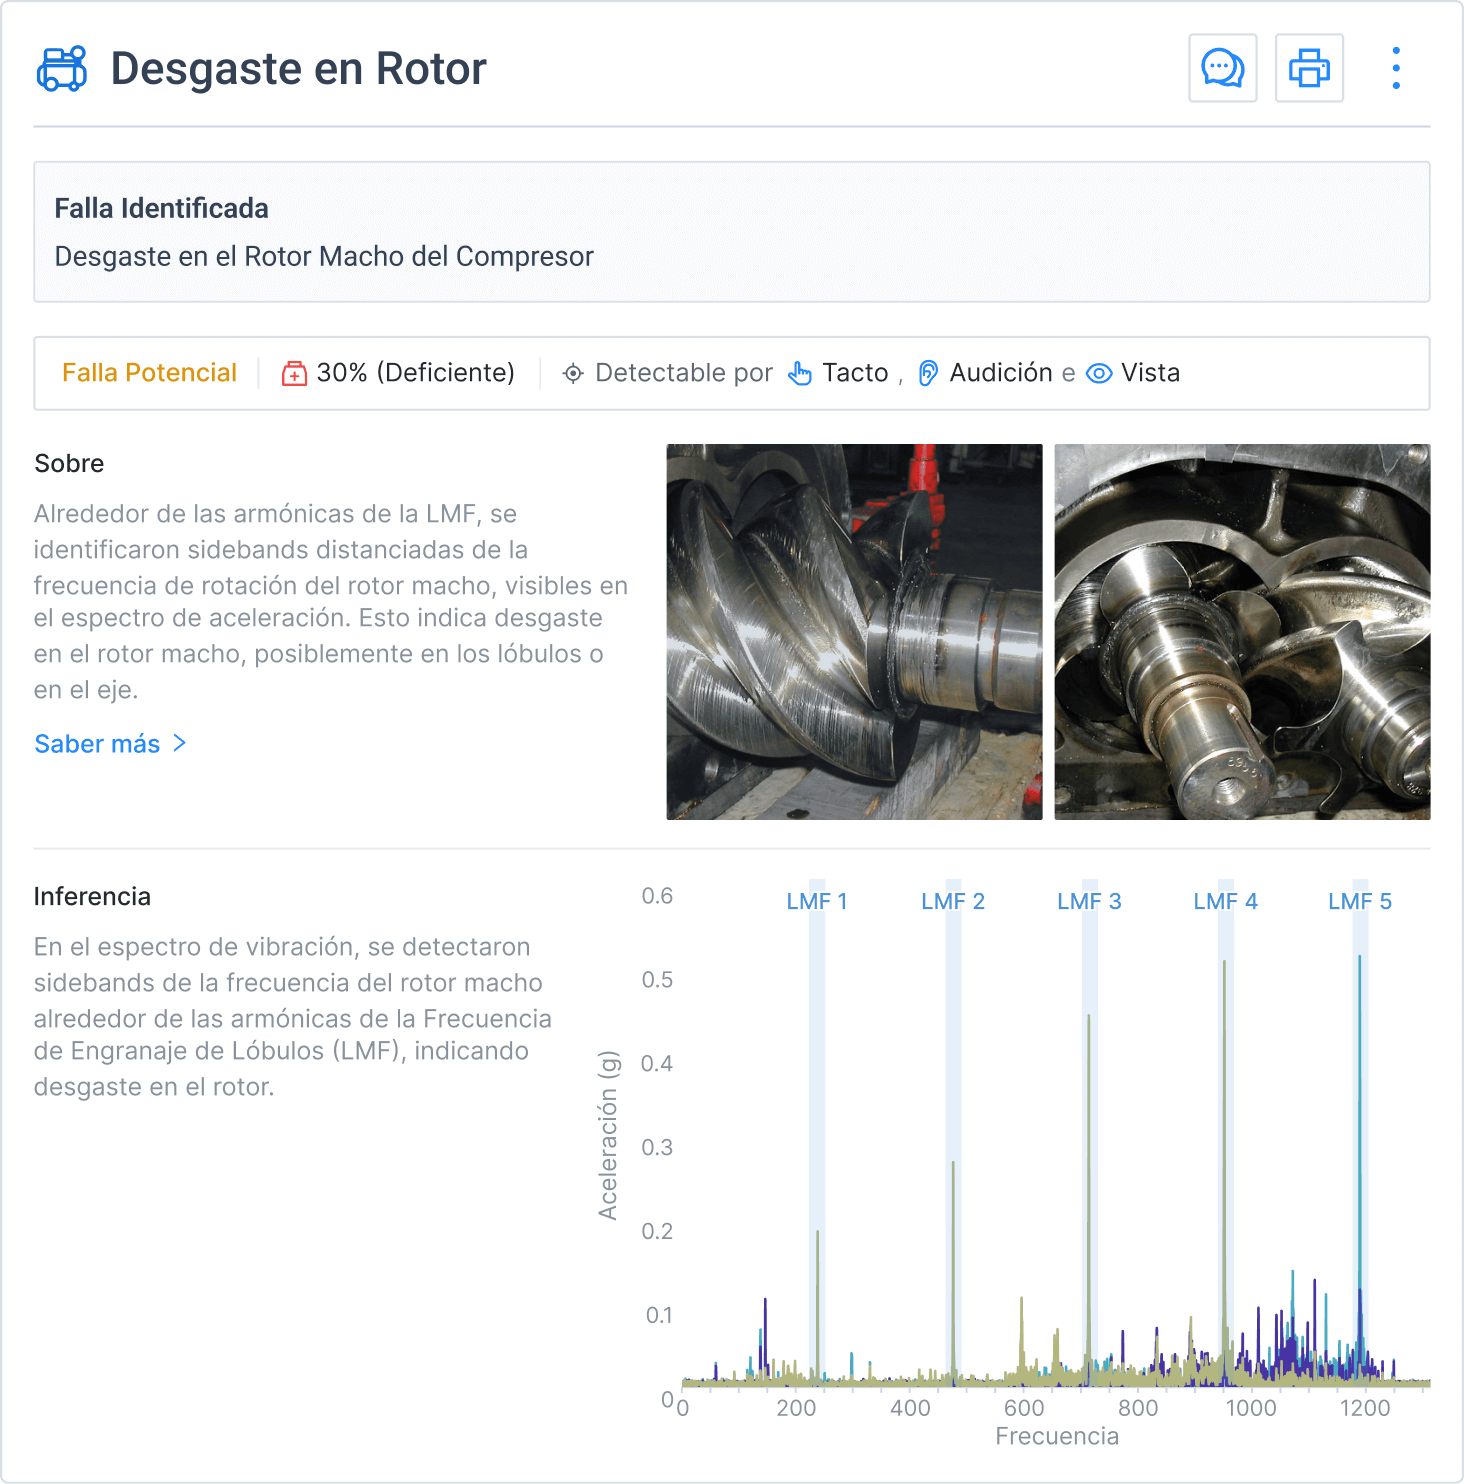Select the LMF 2 harmonic marker

click(953, 901)
